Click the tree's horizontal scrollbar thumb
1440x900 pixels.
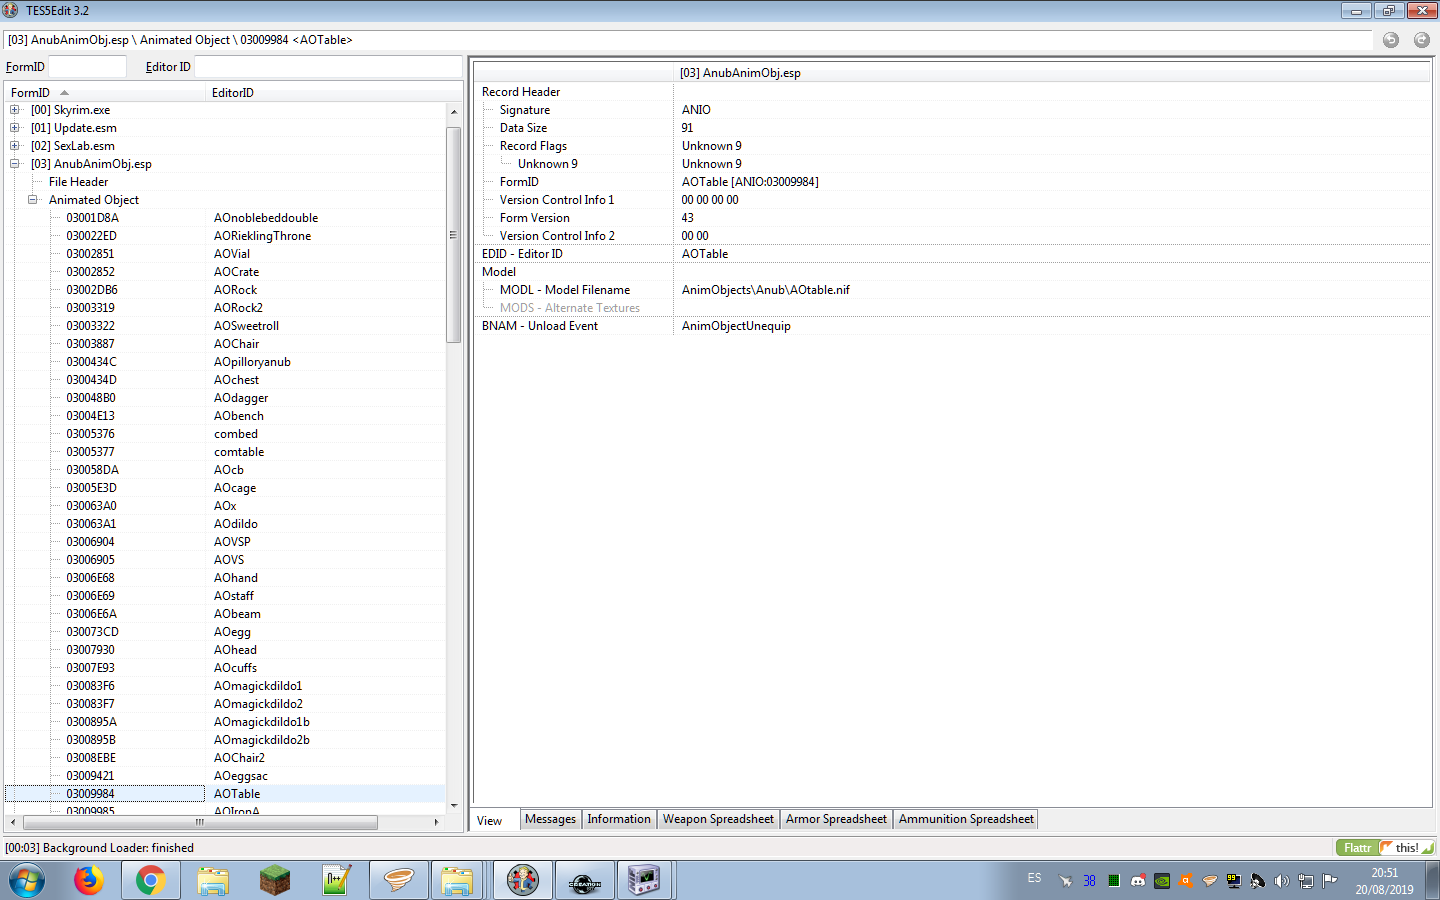(200, 822)
